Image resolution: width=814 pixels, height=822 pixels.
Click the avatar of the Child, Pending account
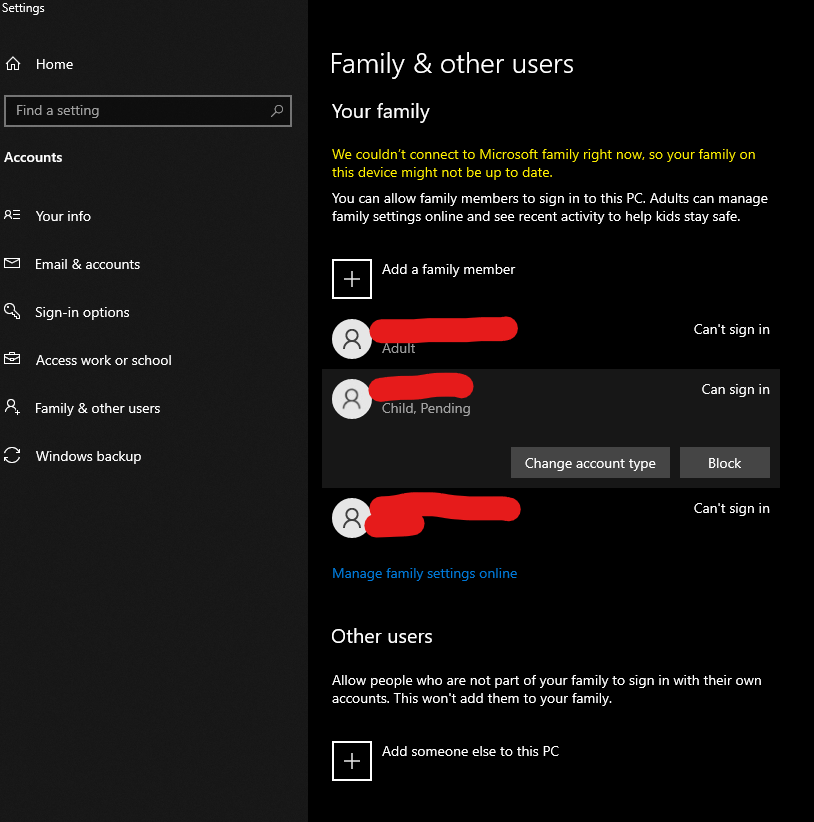[x=352, y=399]
